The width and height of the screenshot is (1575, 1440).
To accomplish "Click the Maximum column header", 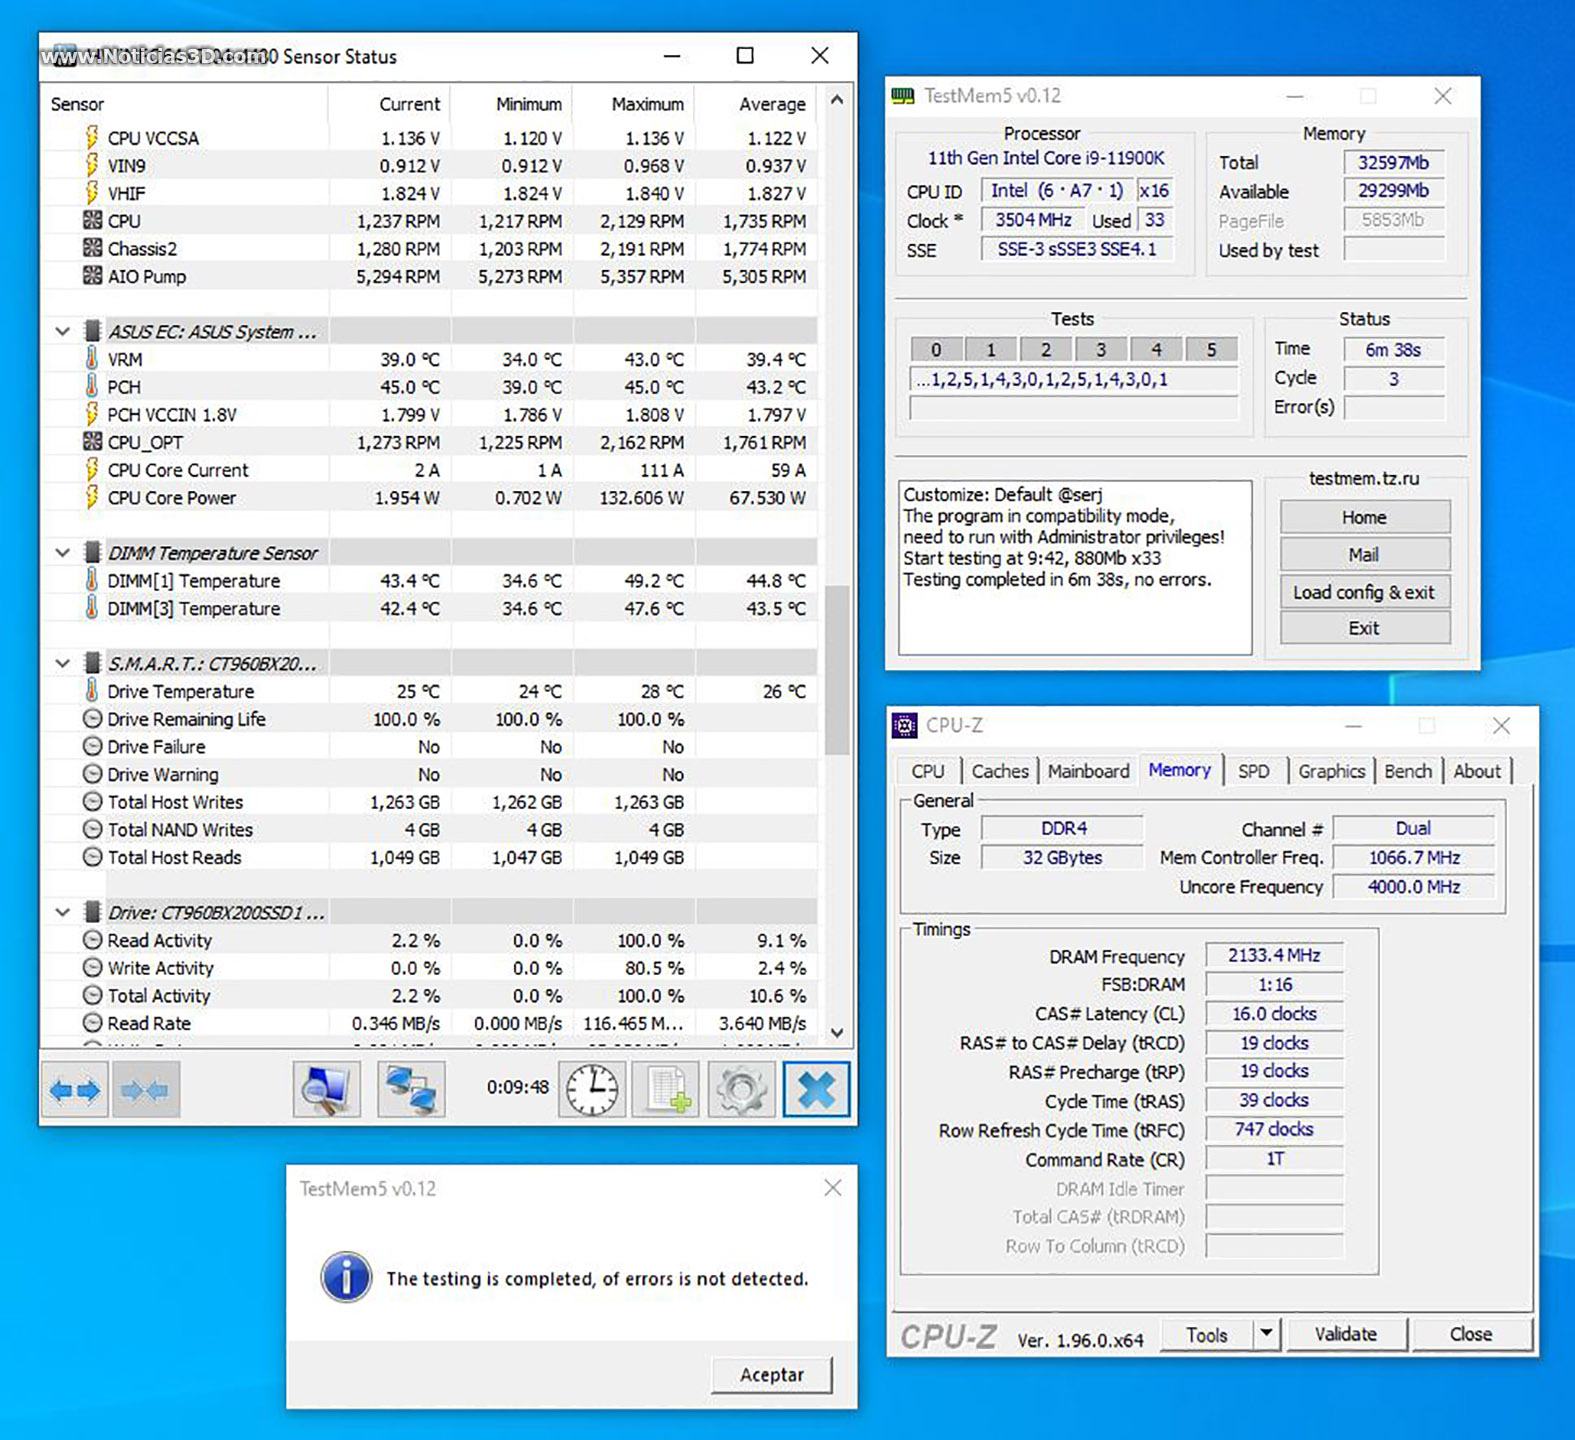I will (x=634, y=104).
